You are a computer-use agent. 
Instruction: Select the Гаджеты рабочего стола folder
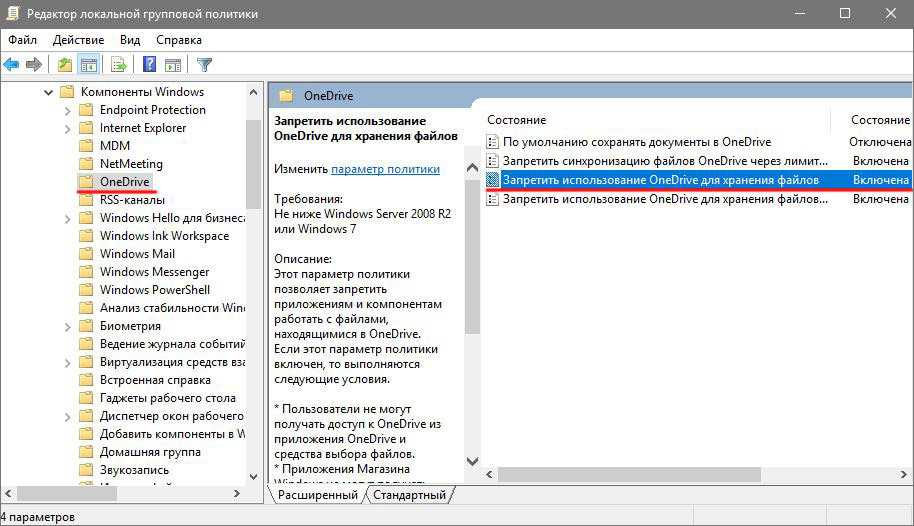click(x=168, y=398)
